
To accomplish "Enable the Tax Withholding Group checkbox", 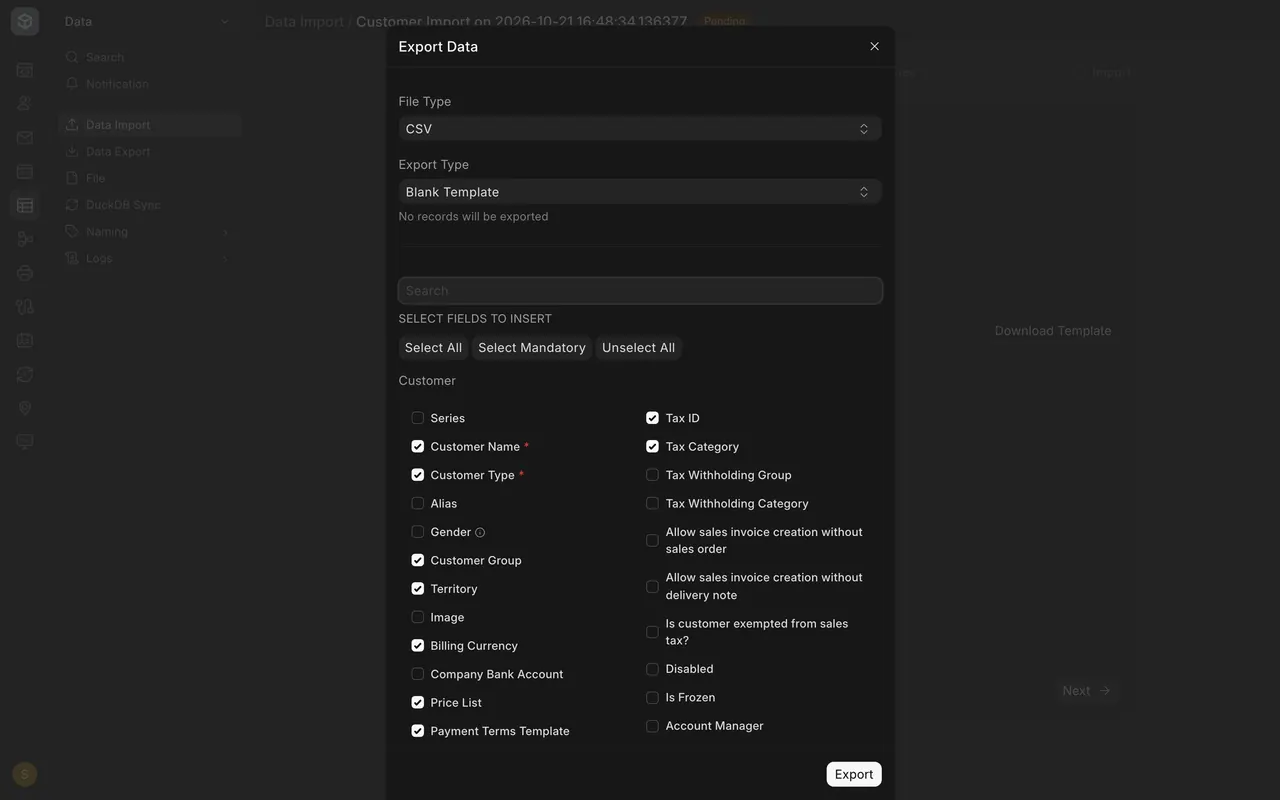I will 652,475.
